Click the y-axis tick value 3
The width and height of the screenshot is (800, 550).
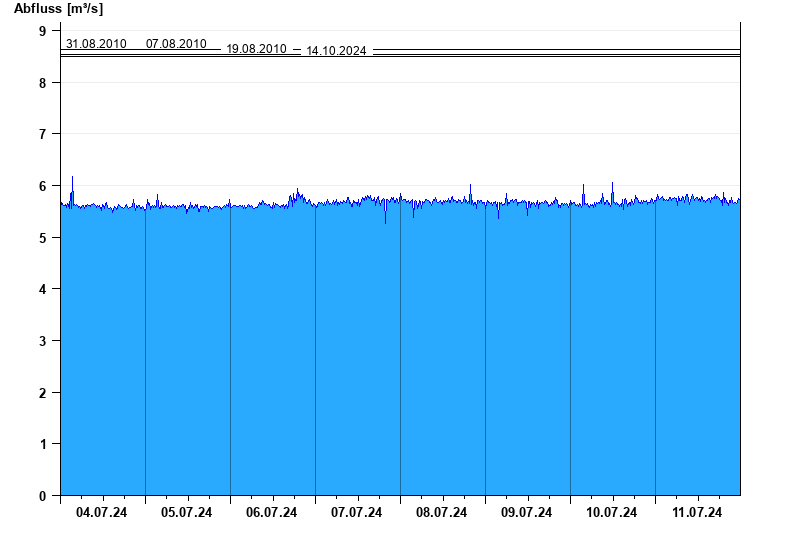(43, 341)
